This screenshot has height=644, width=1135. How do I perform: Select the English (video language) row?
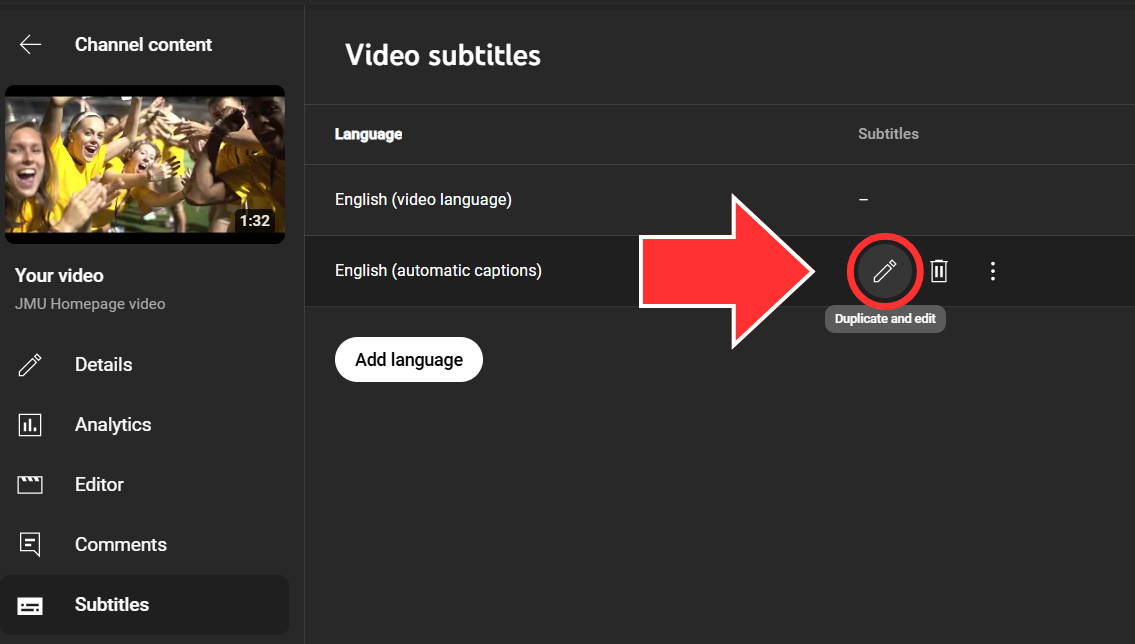(423, 200)
